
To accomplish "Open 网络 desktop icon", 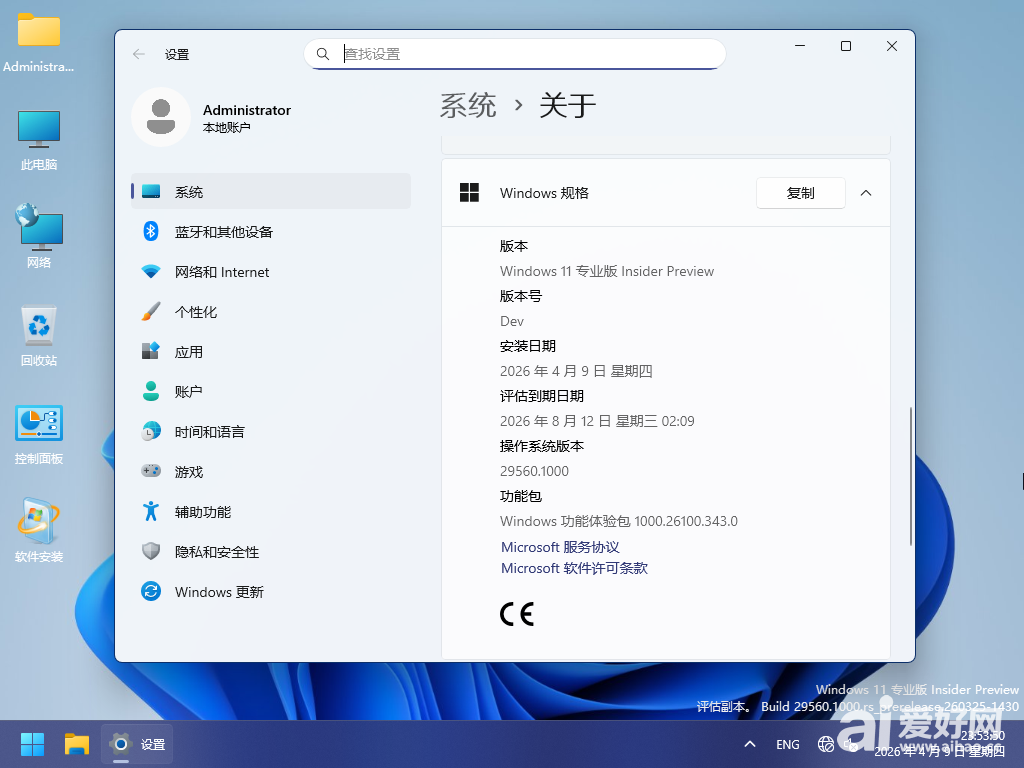I will click(39, 236).
